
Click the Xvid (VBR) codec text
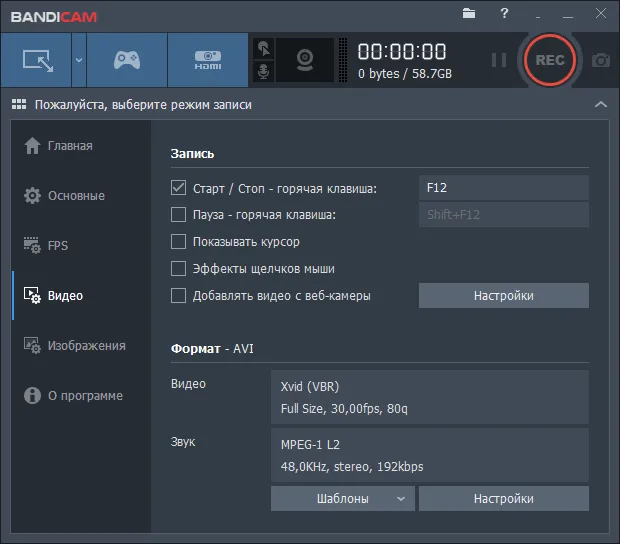310,386
